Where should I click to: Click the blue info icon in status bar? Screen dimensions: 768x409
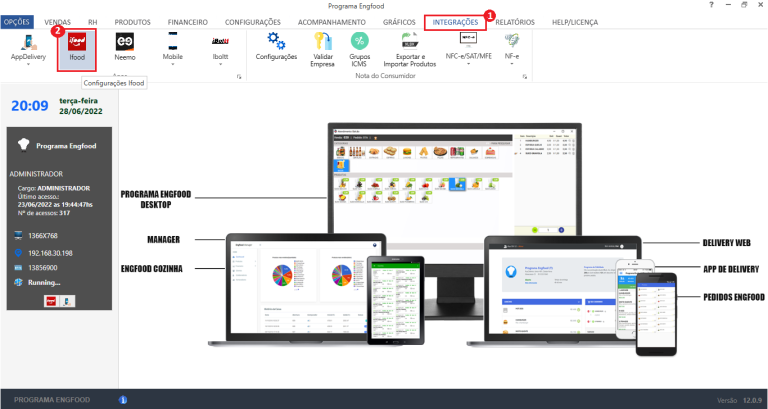(123, 400)
